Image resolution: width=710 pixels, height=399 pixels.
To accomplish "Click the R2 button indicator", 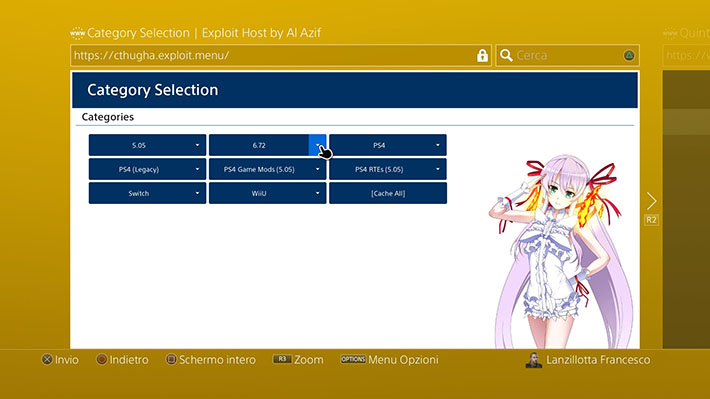I will tap(651, 220).
